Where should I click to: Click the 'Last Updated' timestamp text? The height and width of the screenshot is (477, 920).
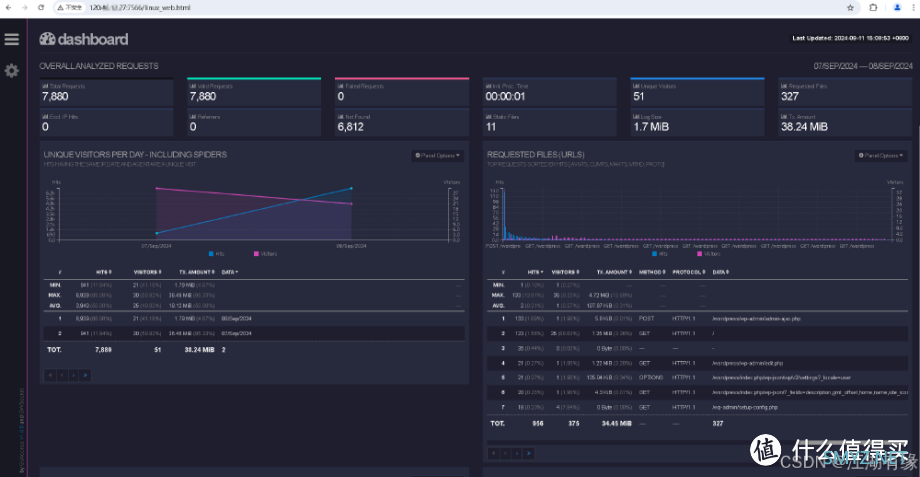850,38
